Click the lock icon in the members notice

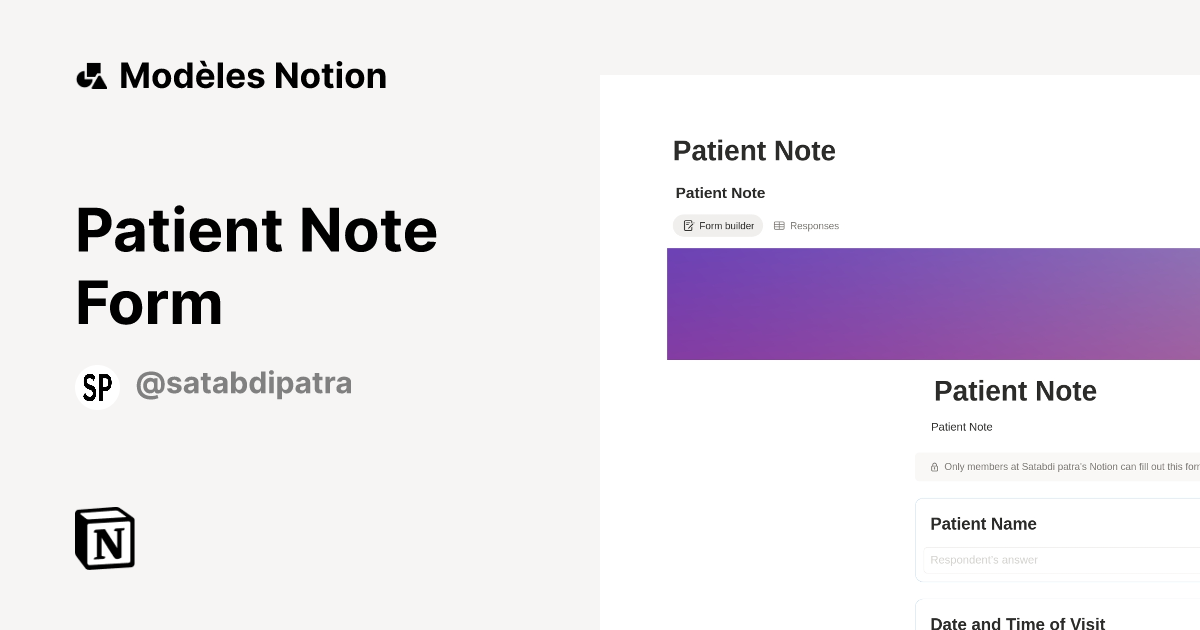[934, 467]
